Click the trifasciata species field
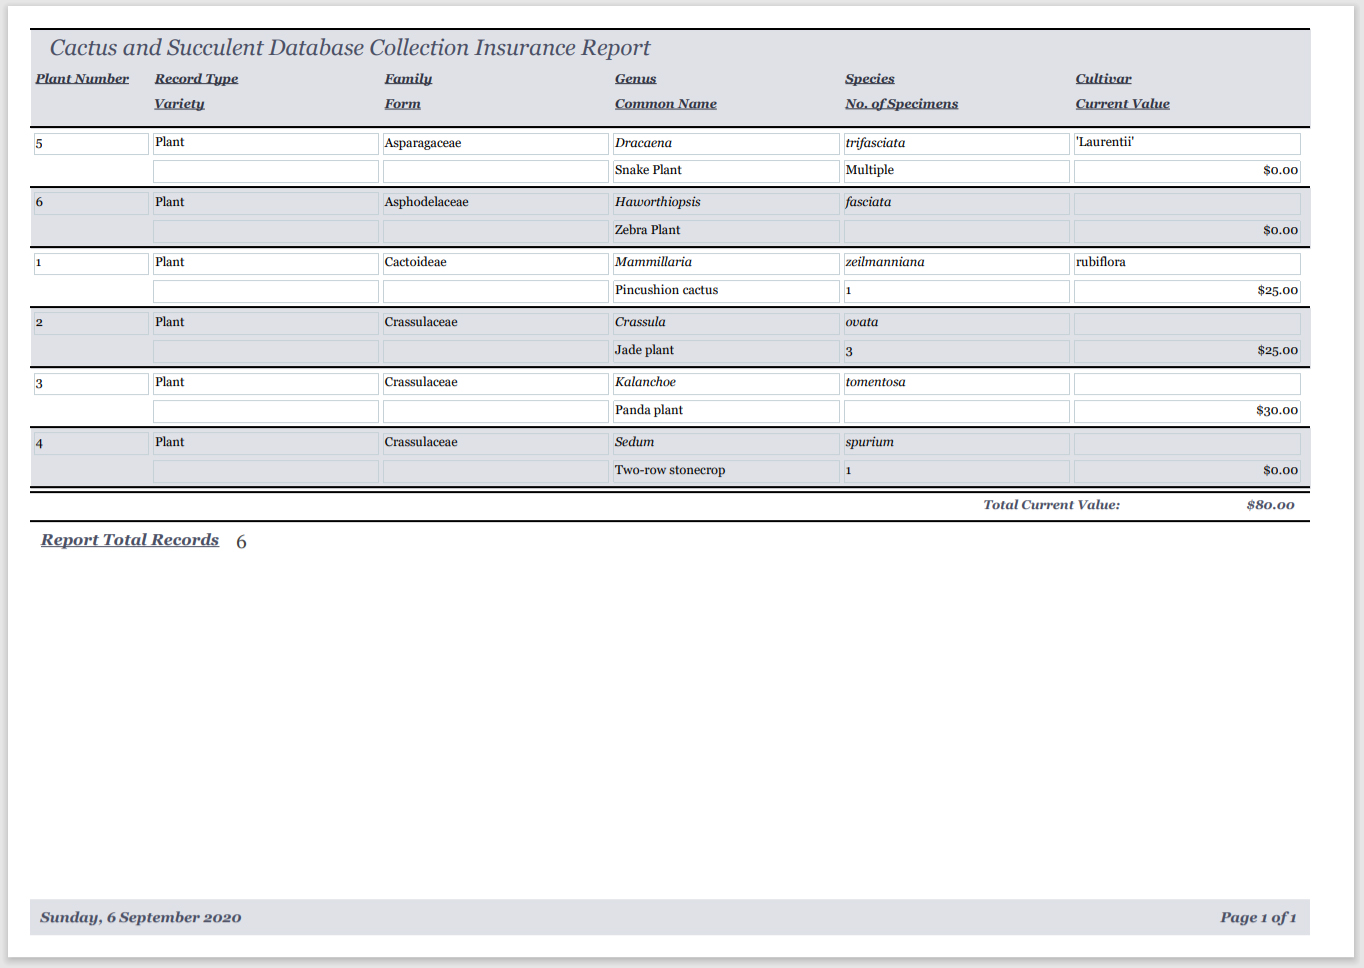Image resolution: width=1364 pixels, height=968 pixels. click(x=956, y=143)
